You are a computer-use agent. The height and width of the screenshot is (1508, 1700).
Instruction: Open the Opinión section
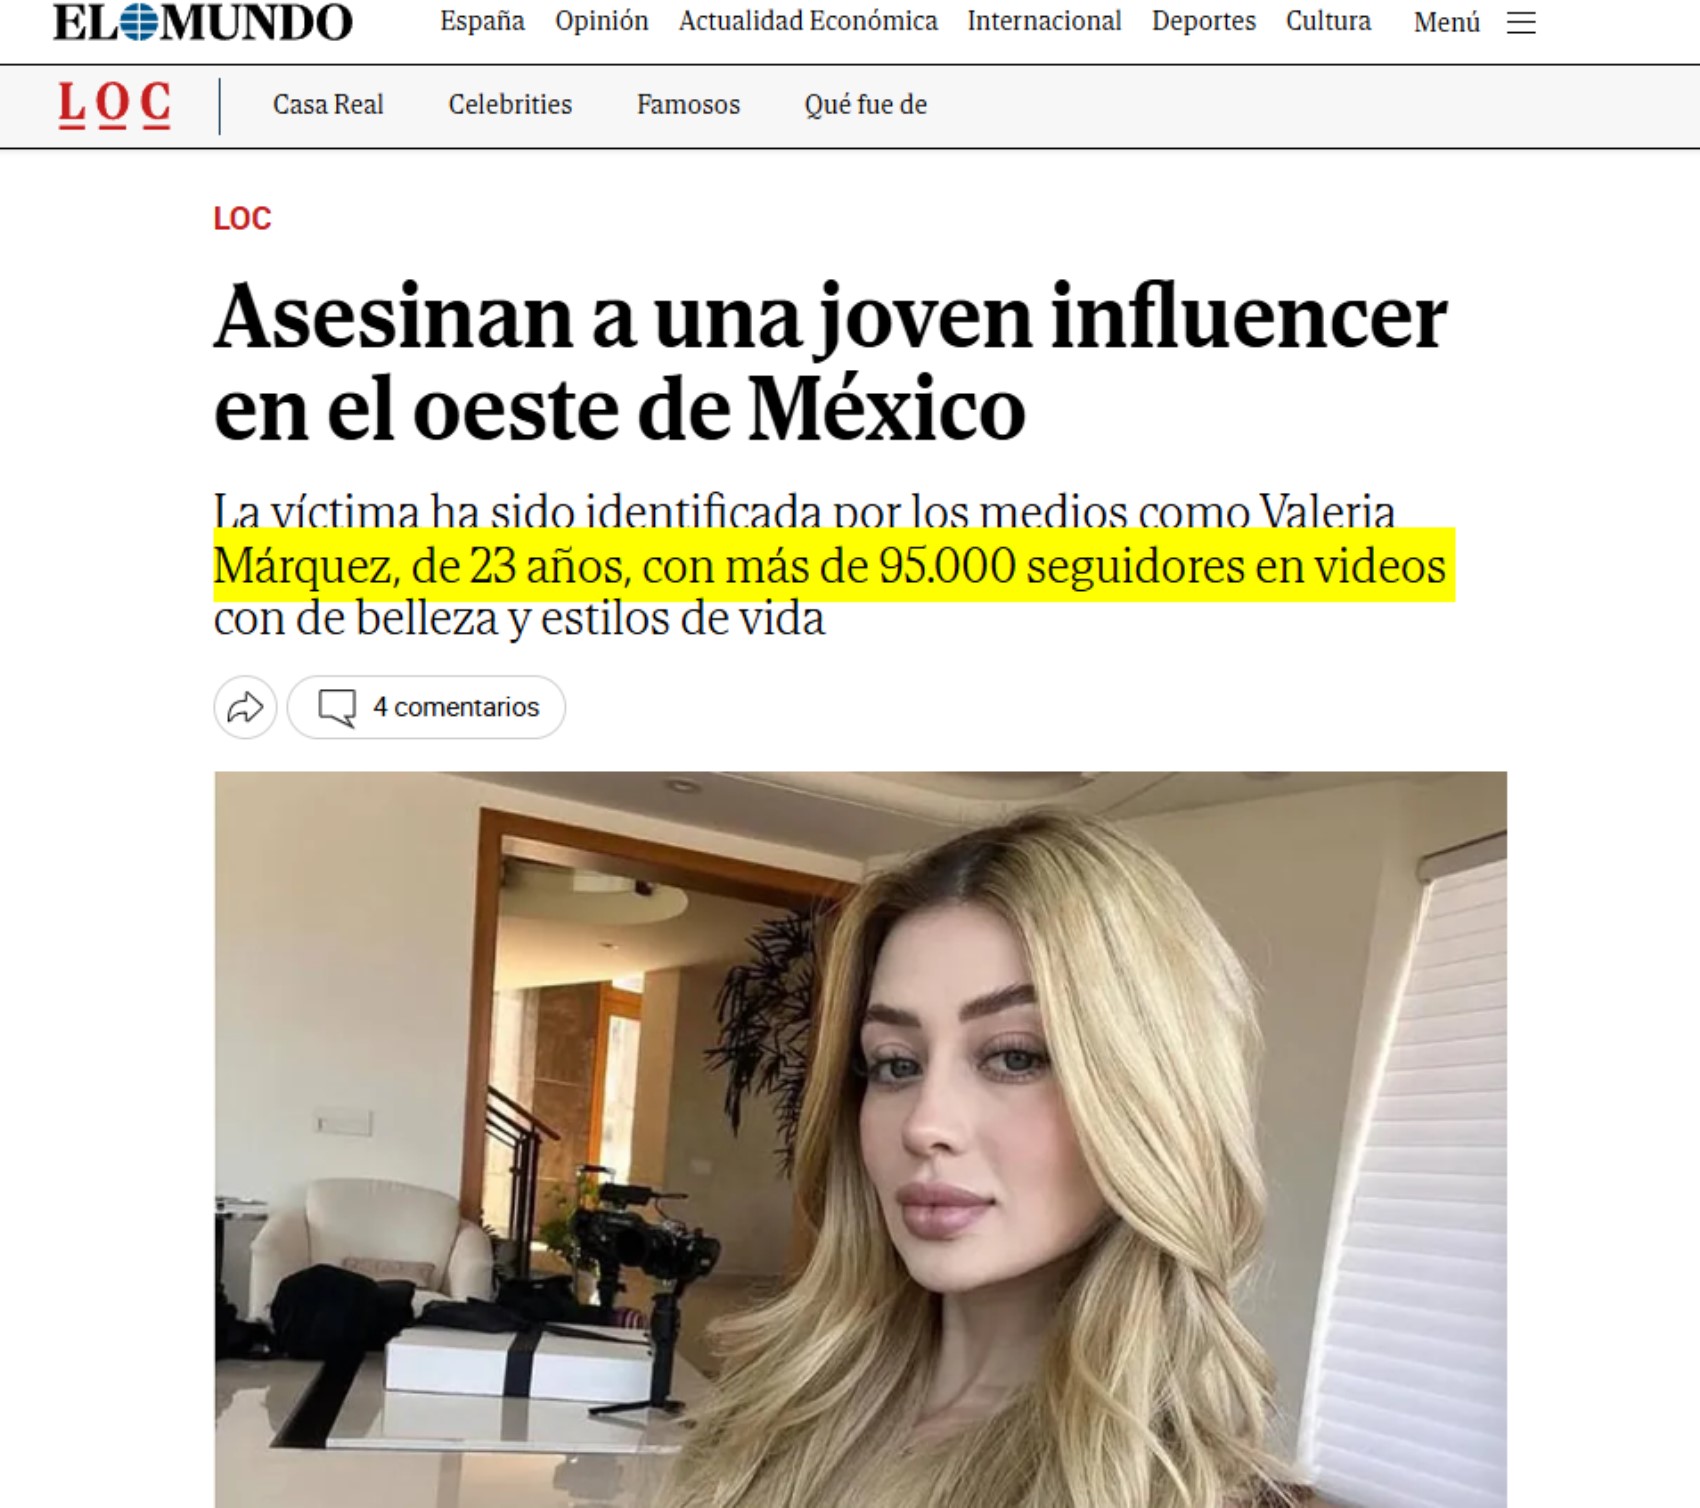(602, 21)
